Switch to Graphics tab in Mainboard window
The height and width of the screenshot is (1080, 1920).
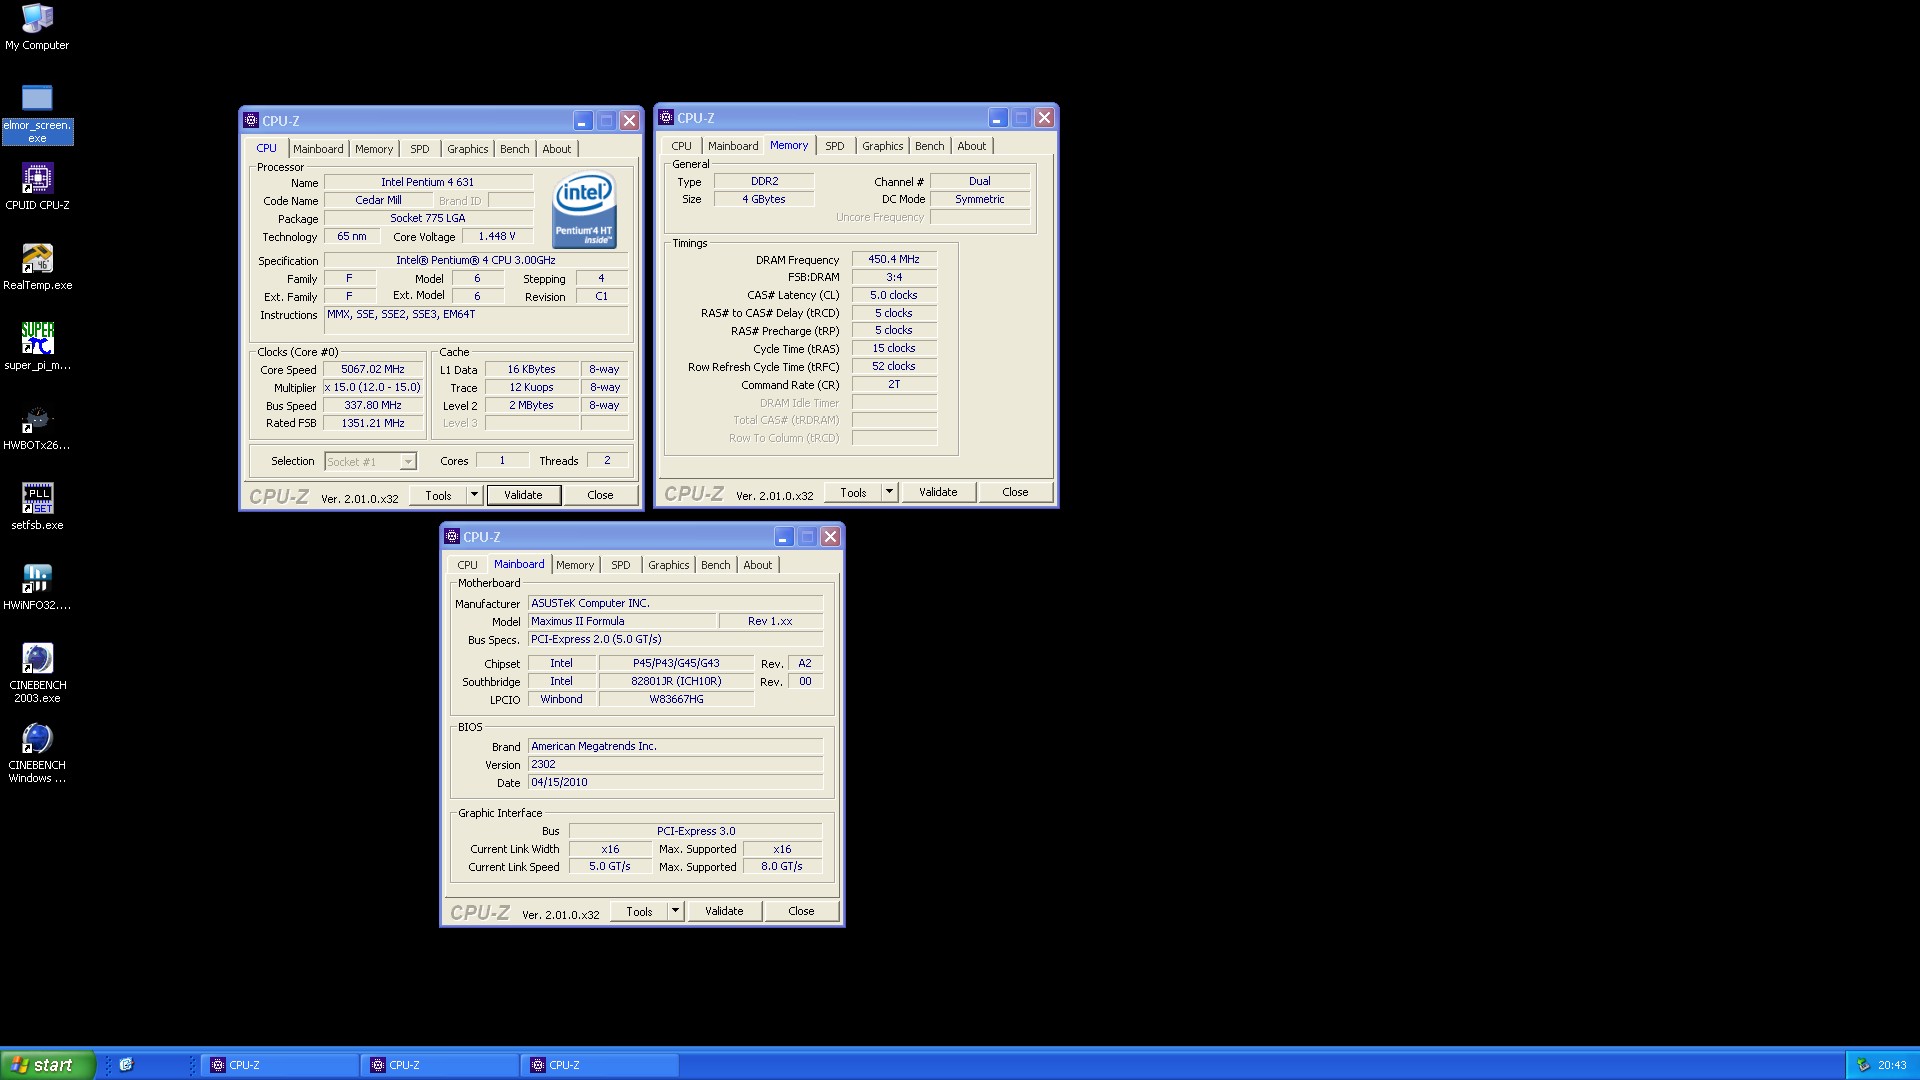pyautogui.click(x=669, y=565)
